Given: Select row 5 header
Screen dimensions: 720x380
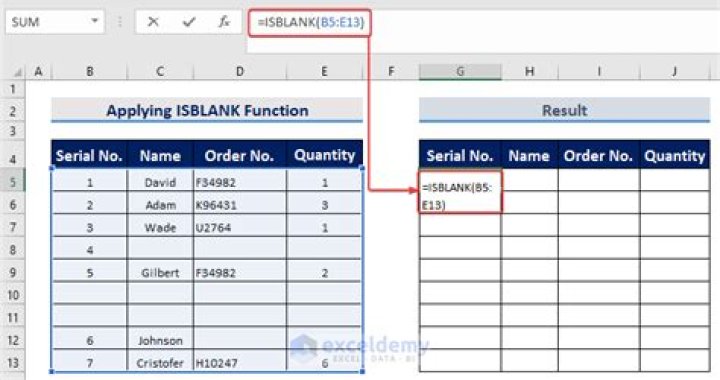Looking at the screenshot, I should click(13, 182).
